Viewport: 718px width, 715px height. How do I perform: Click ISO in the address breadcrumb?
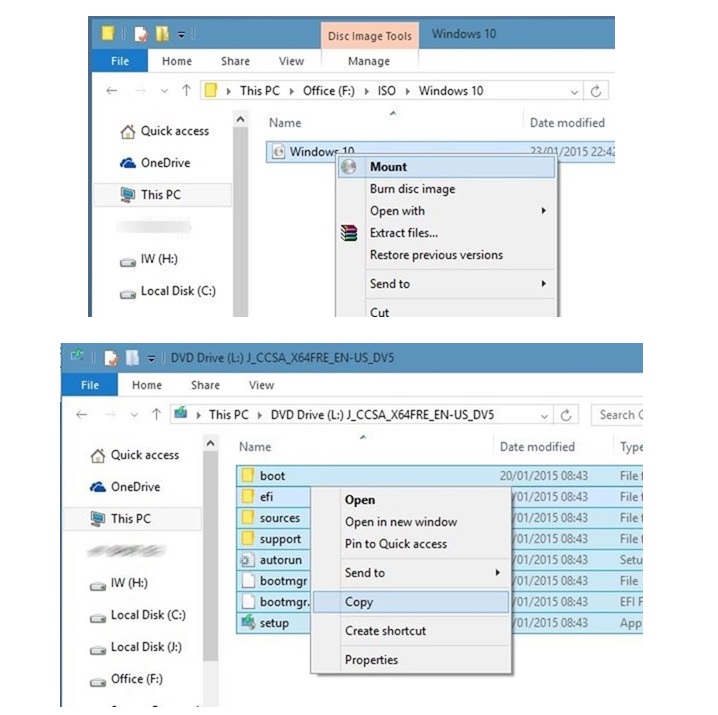(x=386, y=91)
